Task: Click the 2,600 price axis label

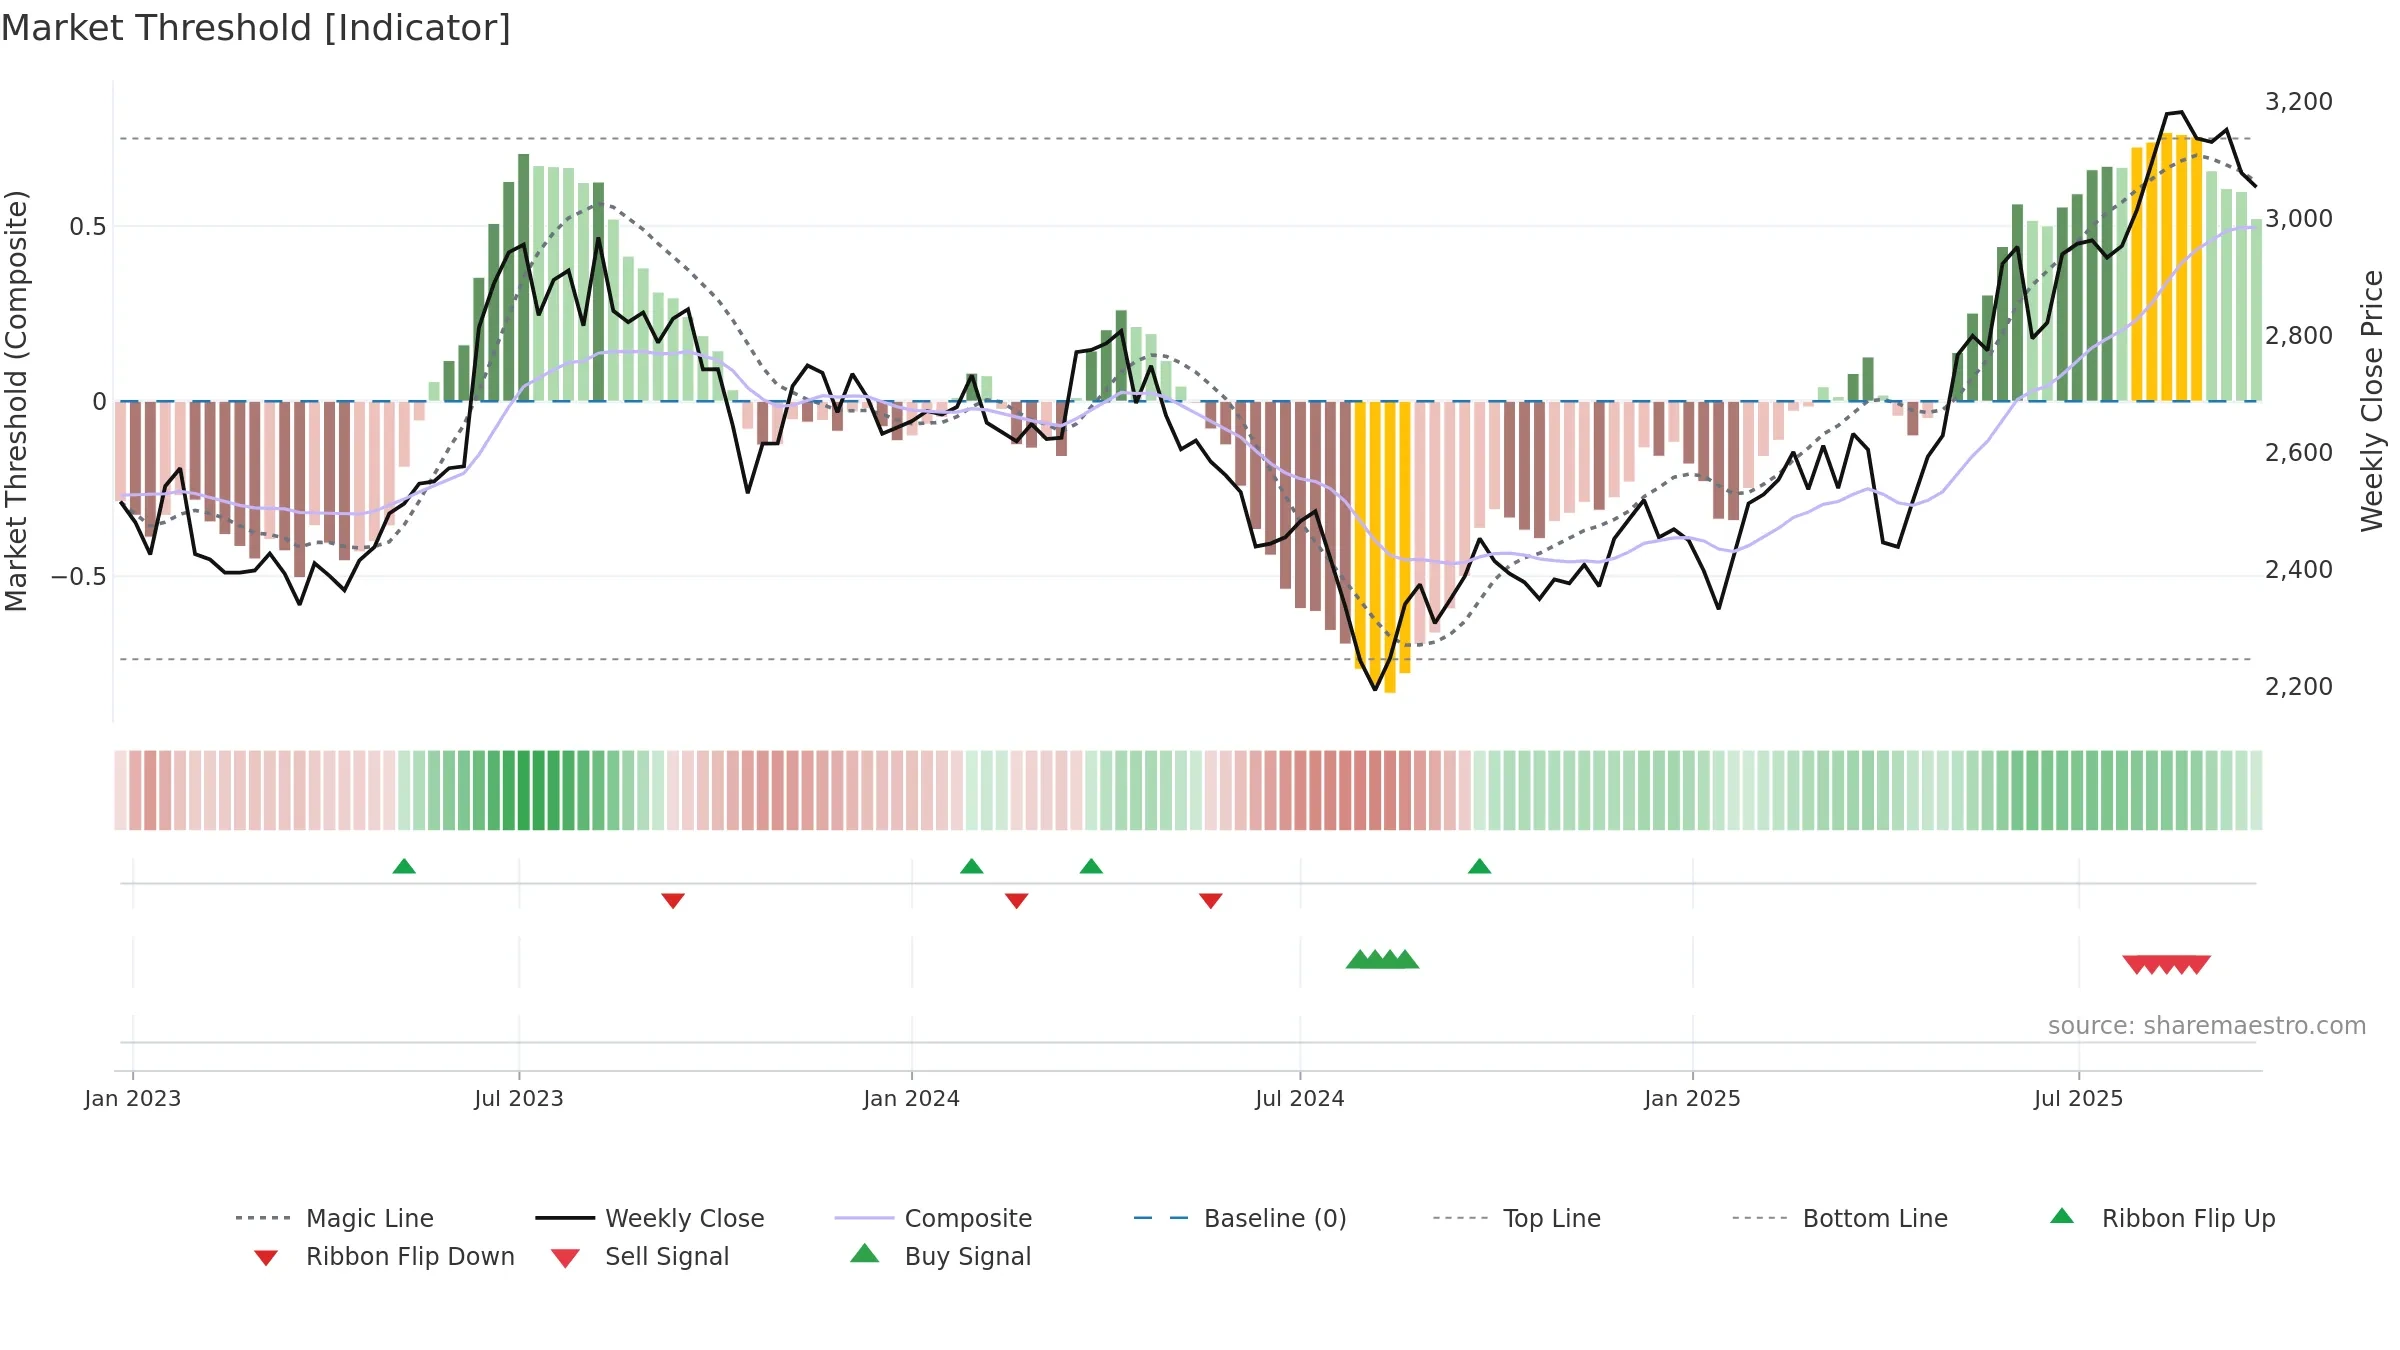Action: [2299, 453]
